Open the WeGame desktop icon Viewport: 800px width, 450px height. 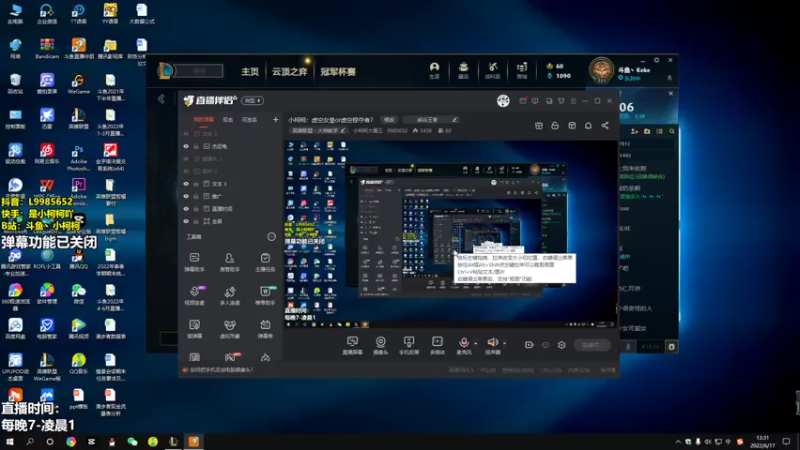(78, 84)
